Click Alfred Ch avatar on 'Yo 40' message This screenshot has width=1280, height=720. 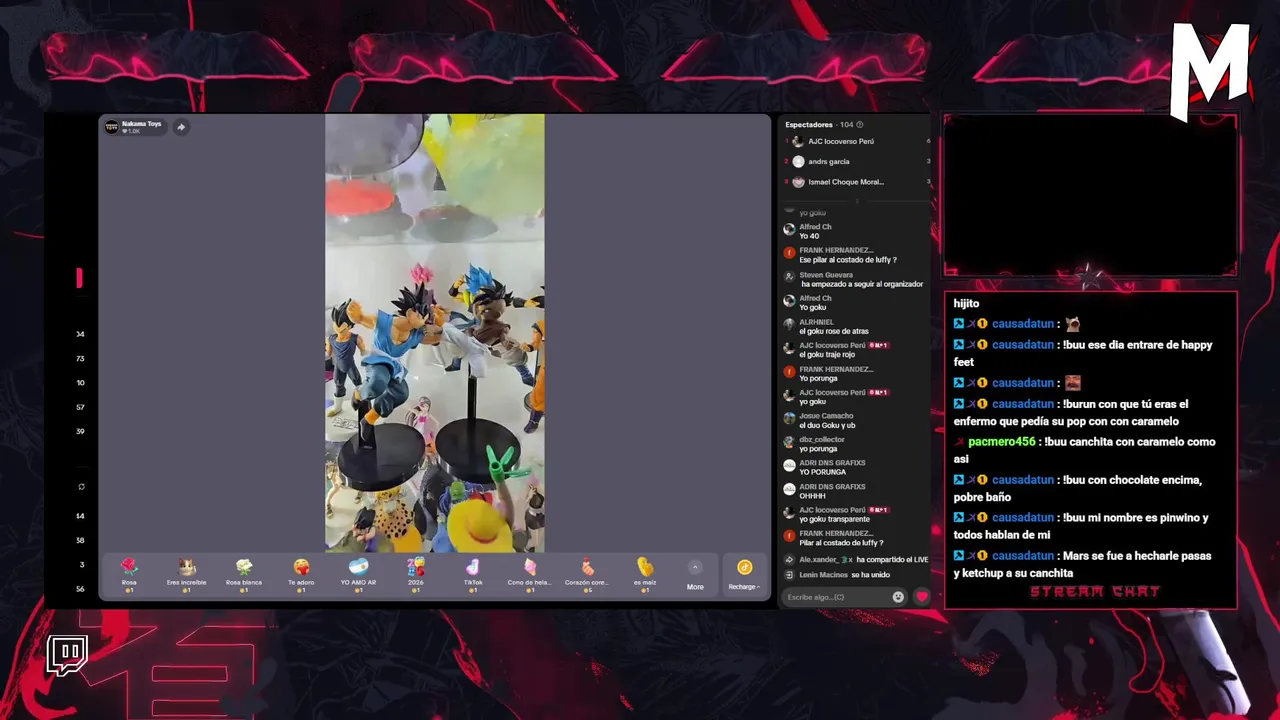point(789,230)
